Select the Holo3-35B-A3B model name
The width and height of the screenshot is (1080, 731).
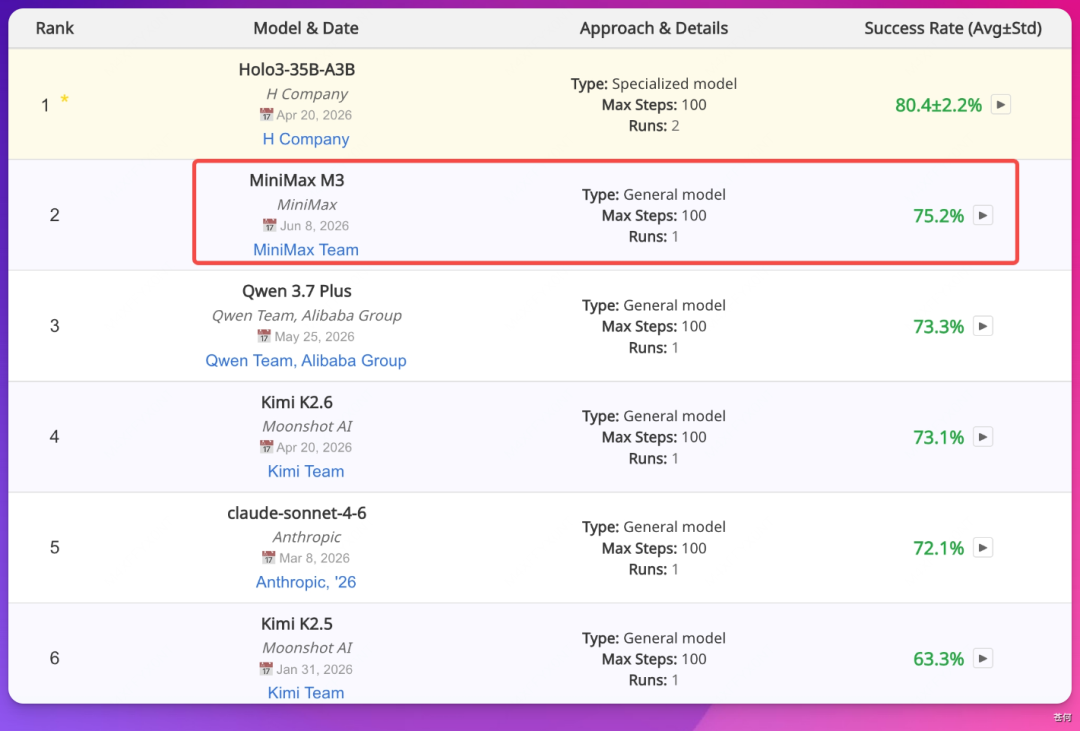click(x=297, y=70)
